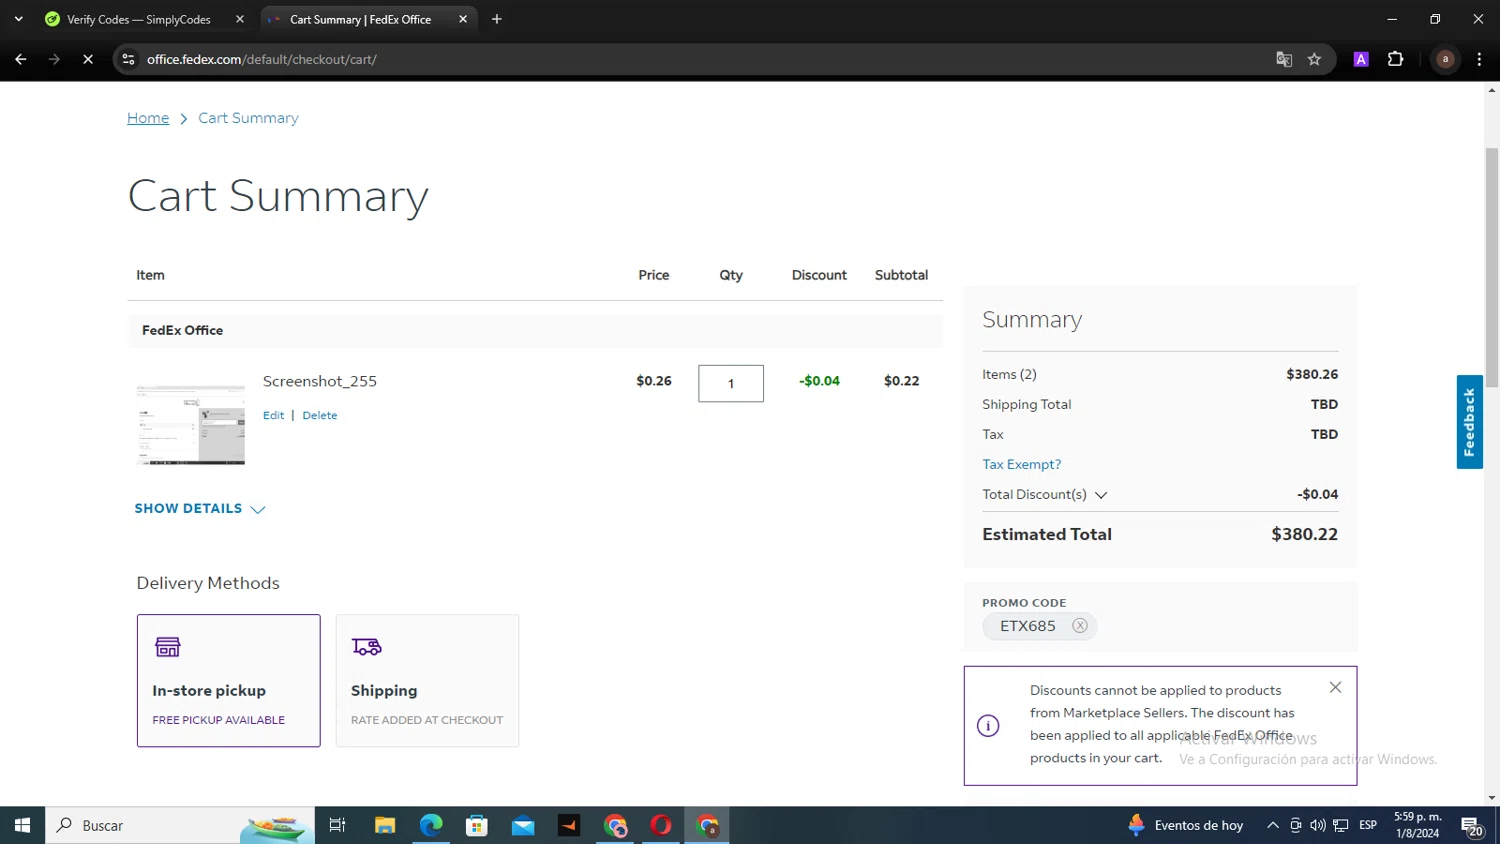Select Shipping delivery method

click(x=427, y=680)
